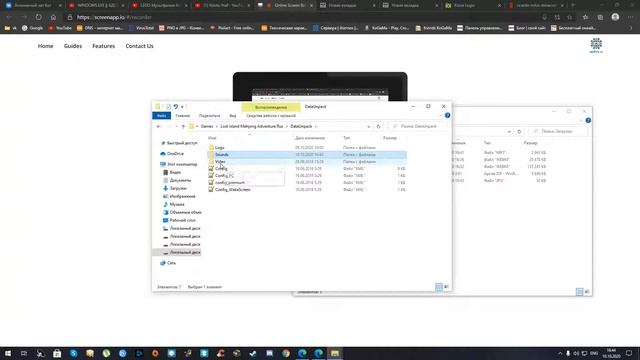Viewport: 640px width, 360px height.
Task: Open the VirusTotal bookmark
Action: (141, 28)
